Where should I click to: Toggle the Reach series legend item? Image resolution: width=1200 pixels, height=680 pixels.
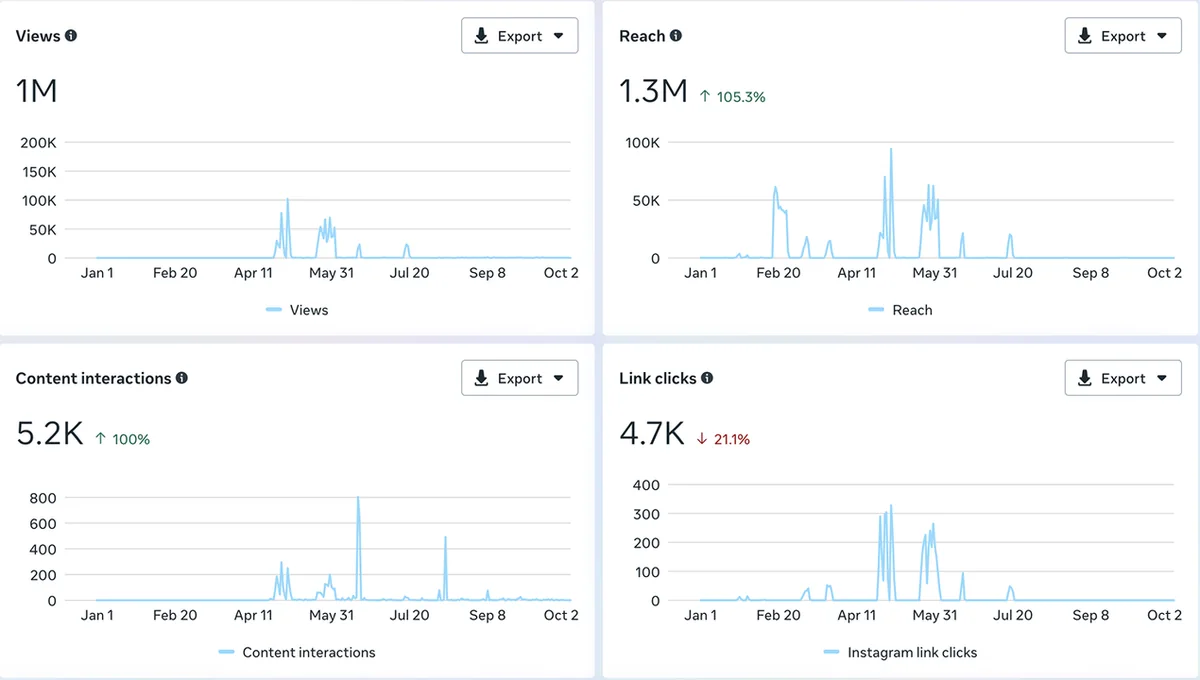[x=900, y=310]
